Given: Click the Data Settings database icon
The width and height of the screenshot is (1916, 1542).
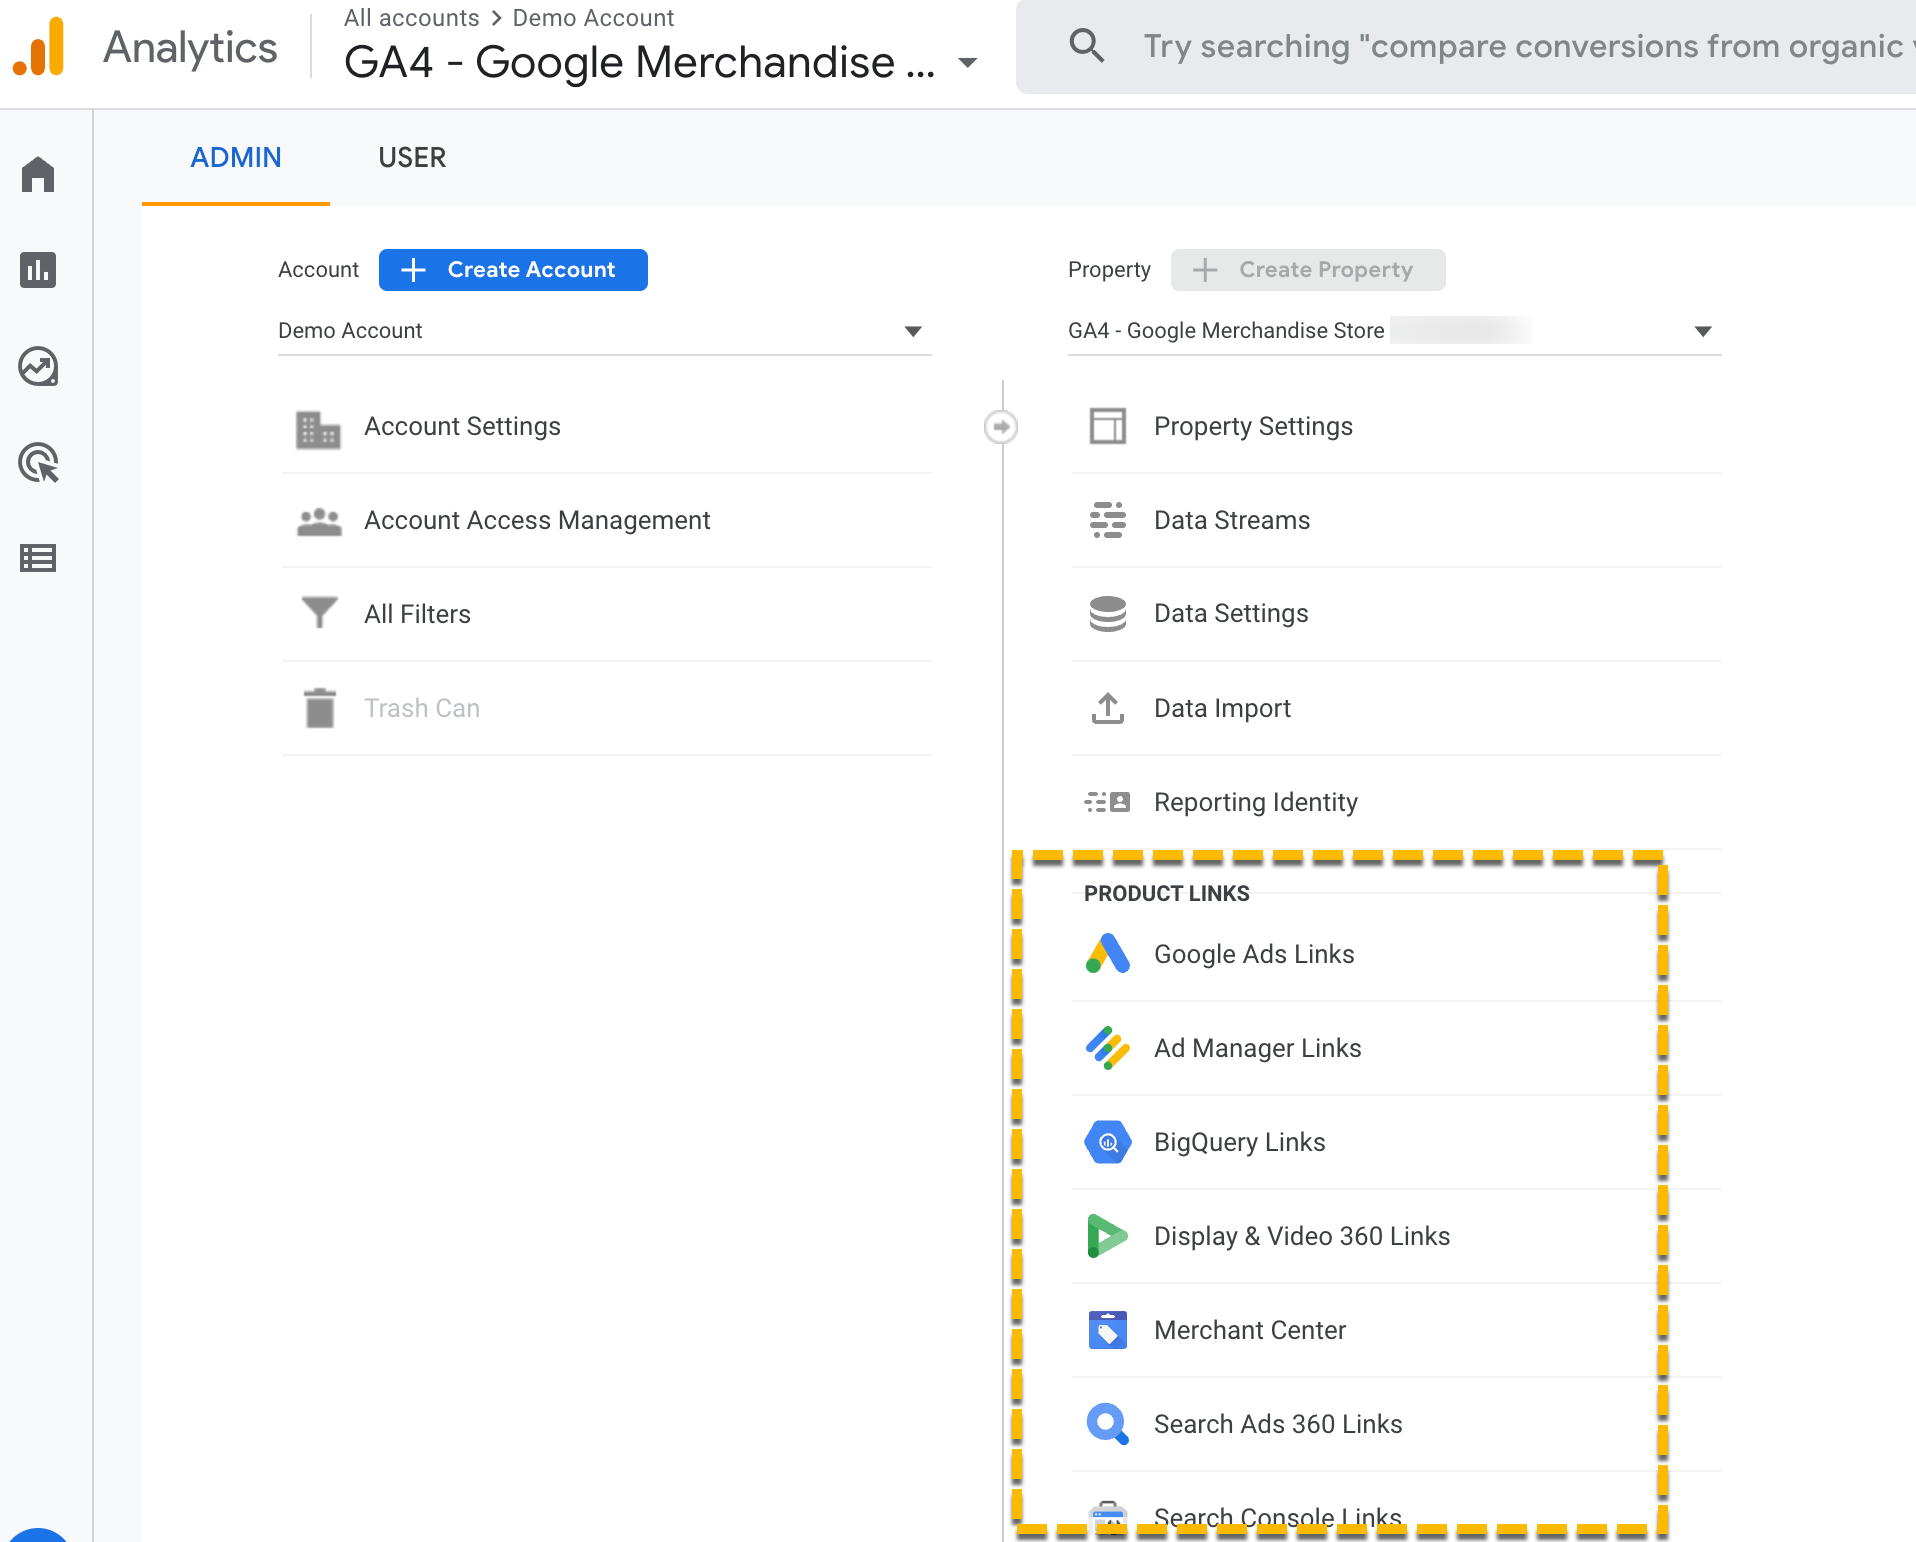Looking at the screenshot, I should click(1108, 614).
